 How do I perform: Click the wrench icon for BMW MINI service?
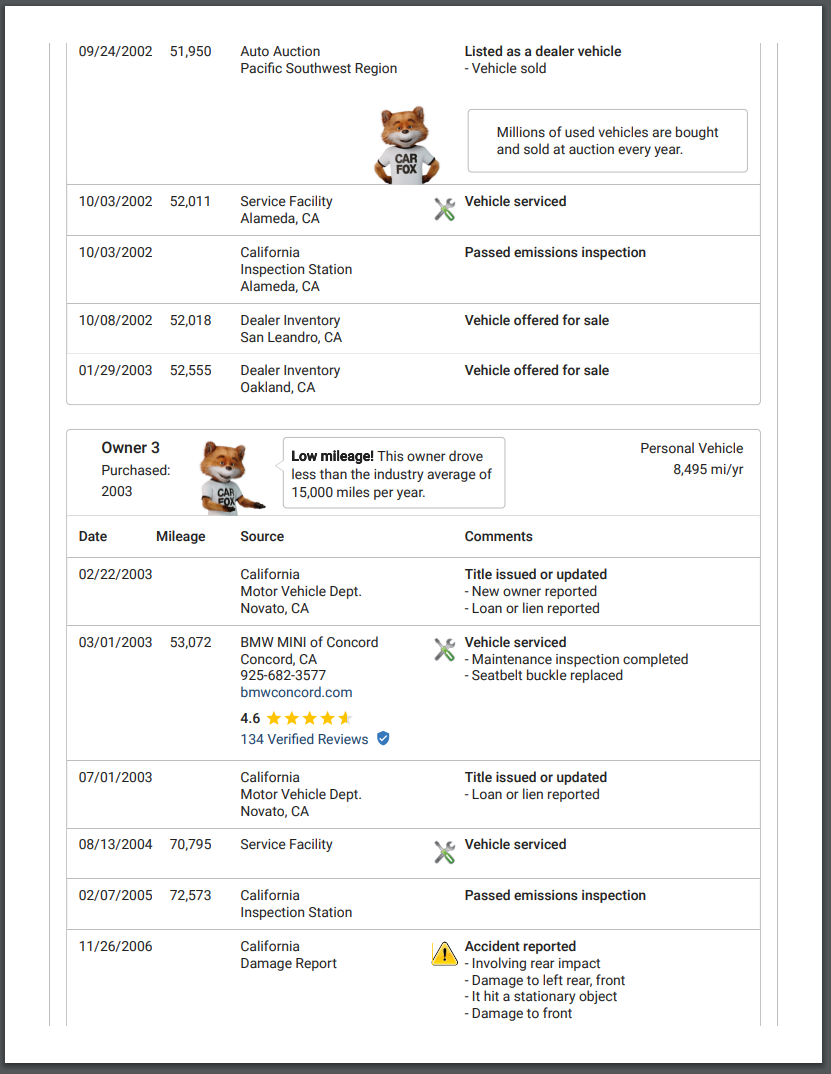coord(445,650)
